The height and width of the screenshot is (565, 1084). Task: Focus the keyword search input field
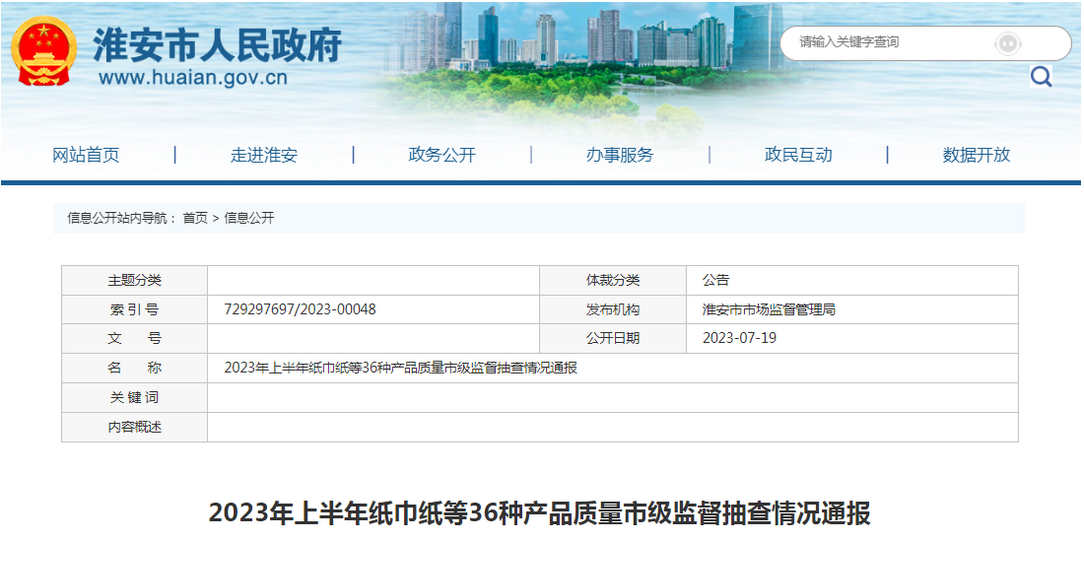coord(926,43)
